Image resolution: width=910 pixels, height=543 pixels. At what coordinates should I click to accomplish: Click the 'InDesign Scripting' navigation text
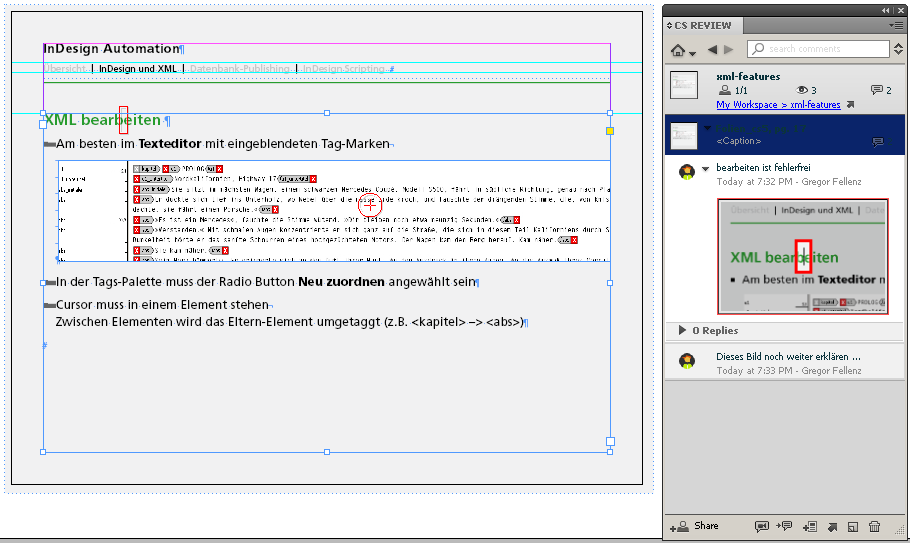(x=344, y=68)
